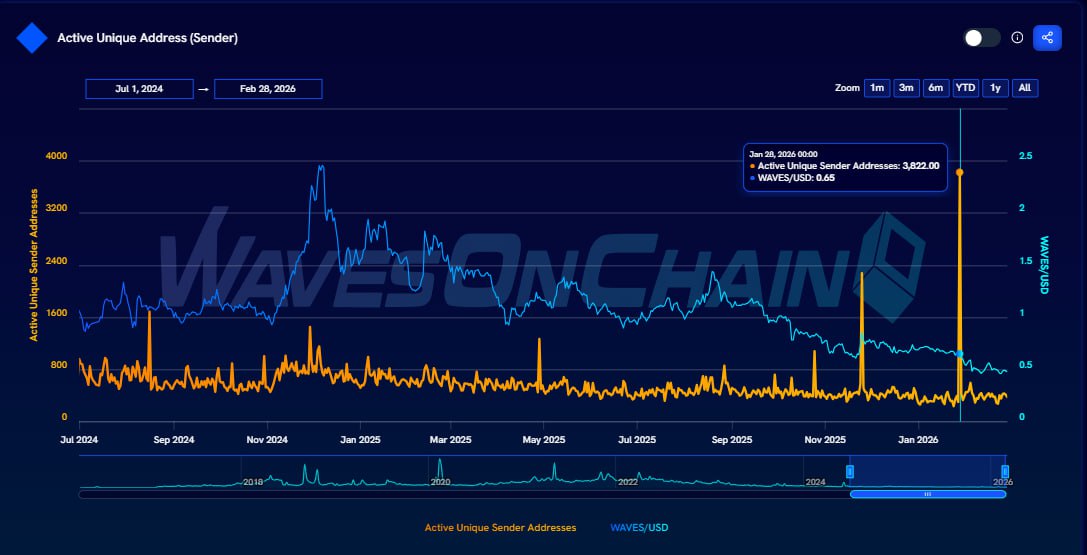This screenshot has width=1087, height=555.
Task: Toggle WAVES/USD legend series
Action: pyautogui.click(x=639, y=528)
